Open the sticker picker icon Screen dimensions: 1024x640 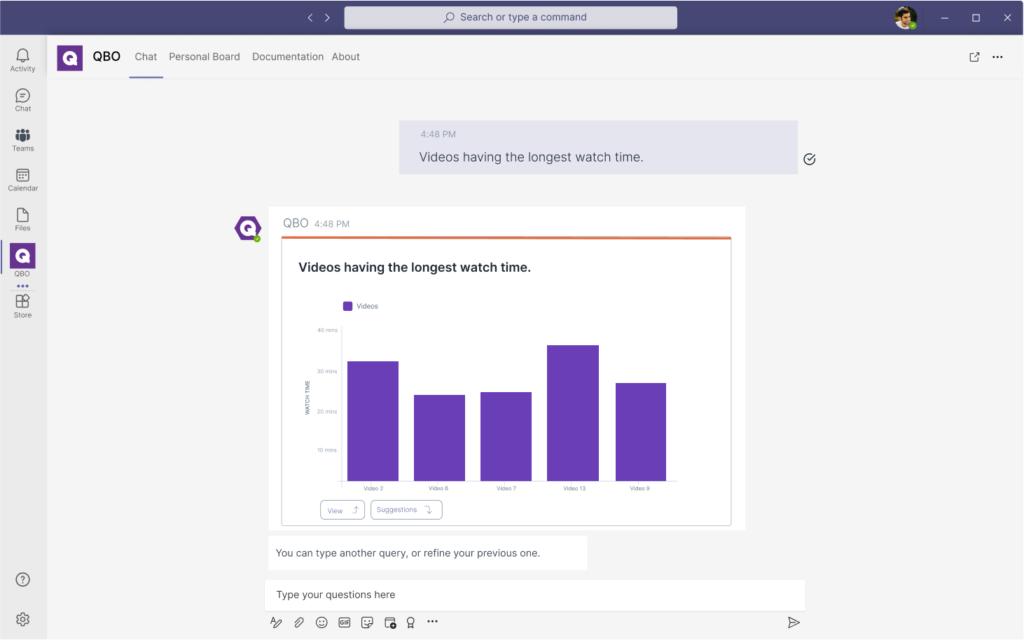coord(367,622)
